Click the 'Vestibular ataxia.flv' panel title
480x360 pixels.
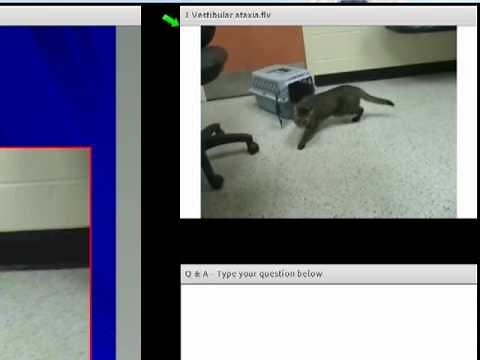click(x=228, y=15)
